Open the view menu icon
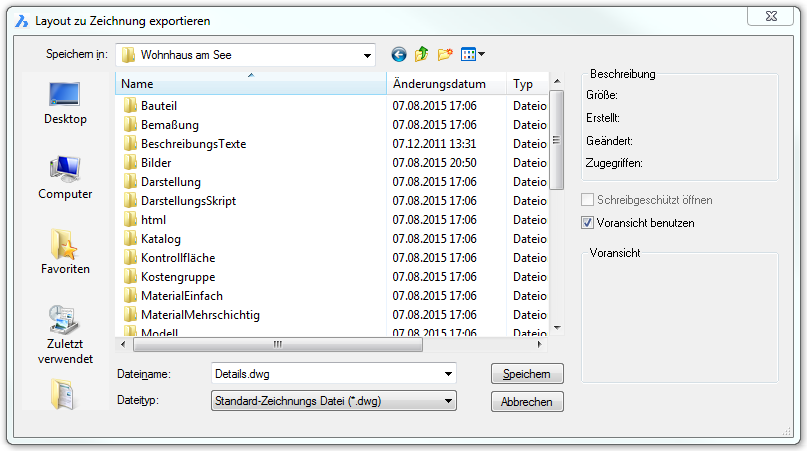807x451 pixels. point(473,55)
